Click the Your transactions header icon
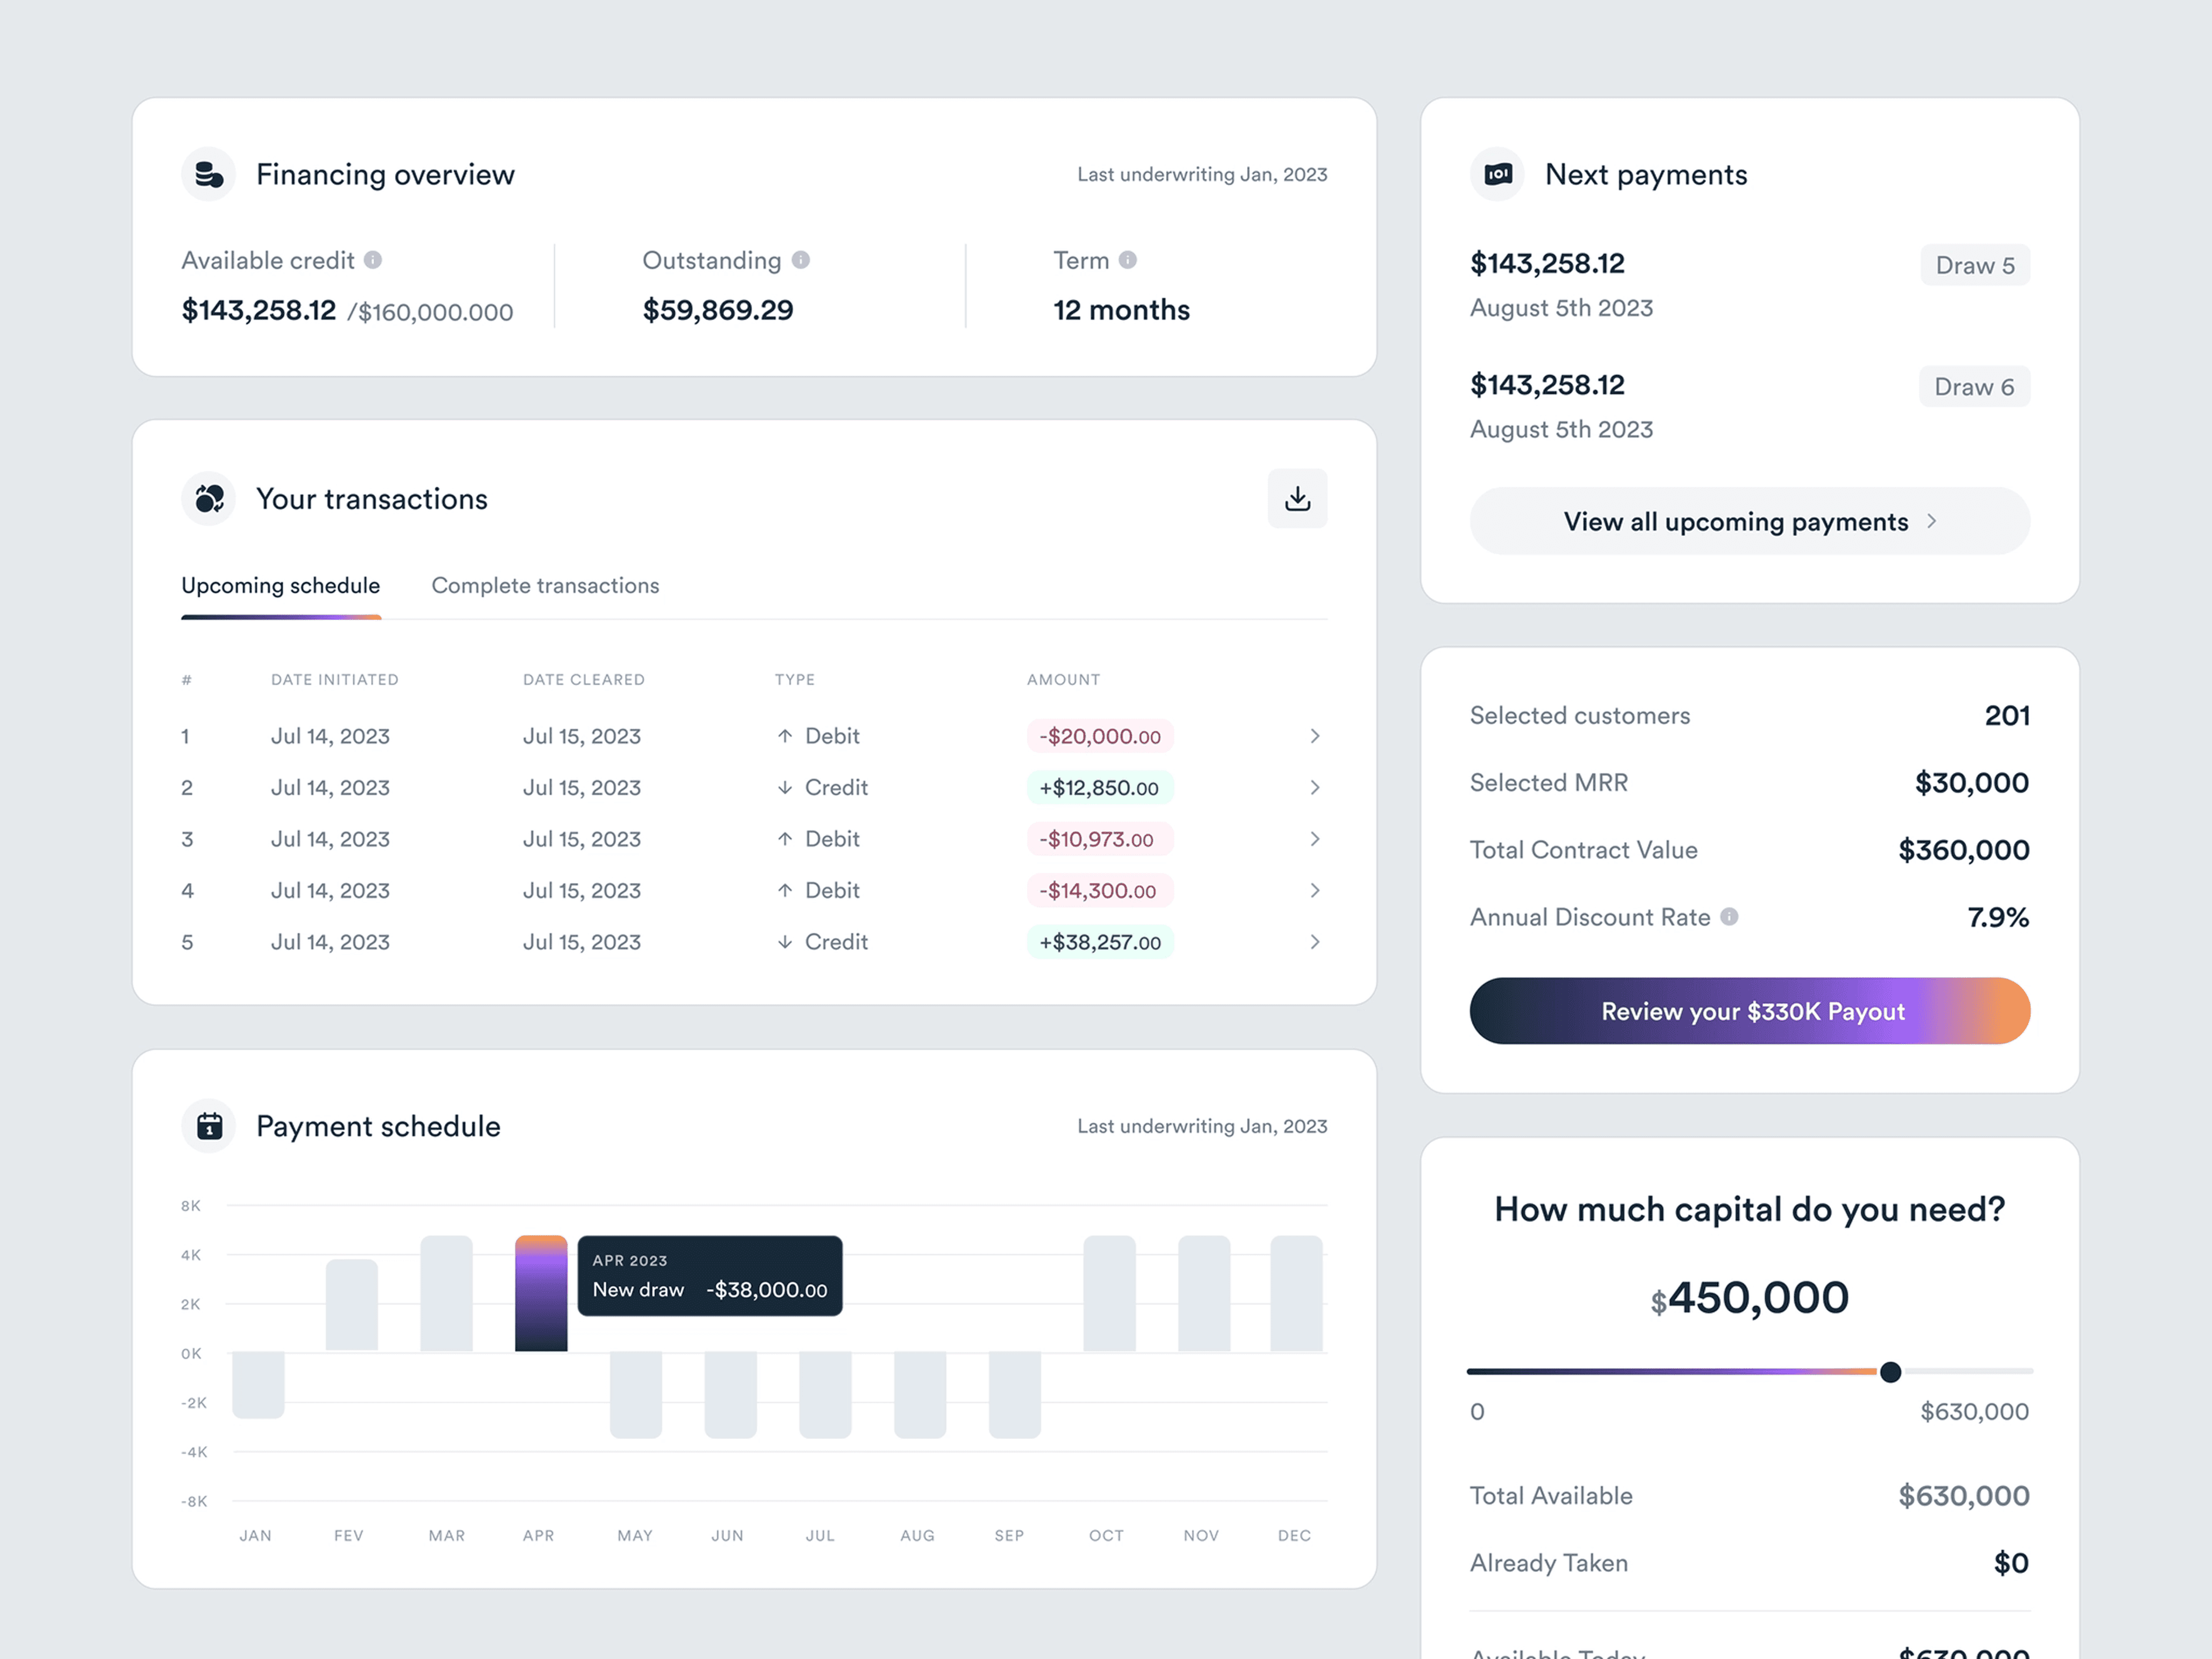The width and height of the screenshot is (2212, 1659). [x=209, y=498]
